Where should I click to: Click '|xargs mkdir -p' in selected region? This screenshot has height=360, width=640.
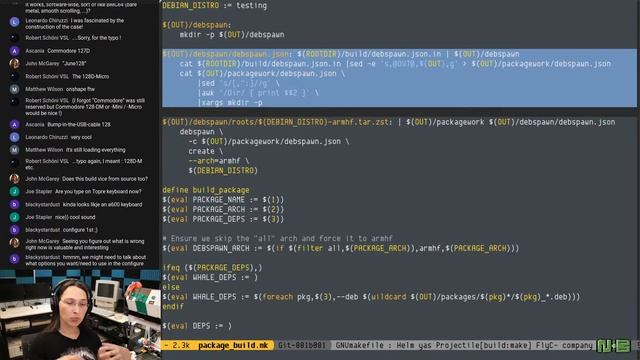230,102
